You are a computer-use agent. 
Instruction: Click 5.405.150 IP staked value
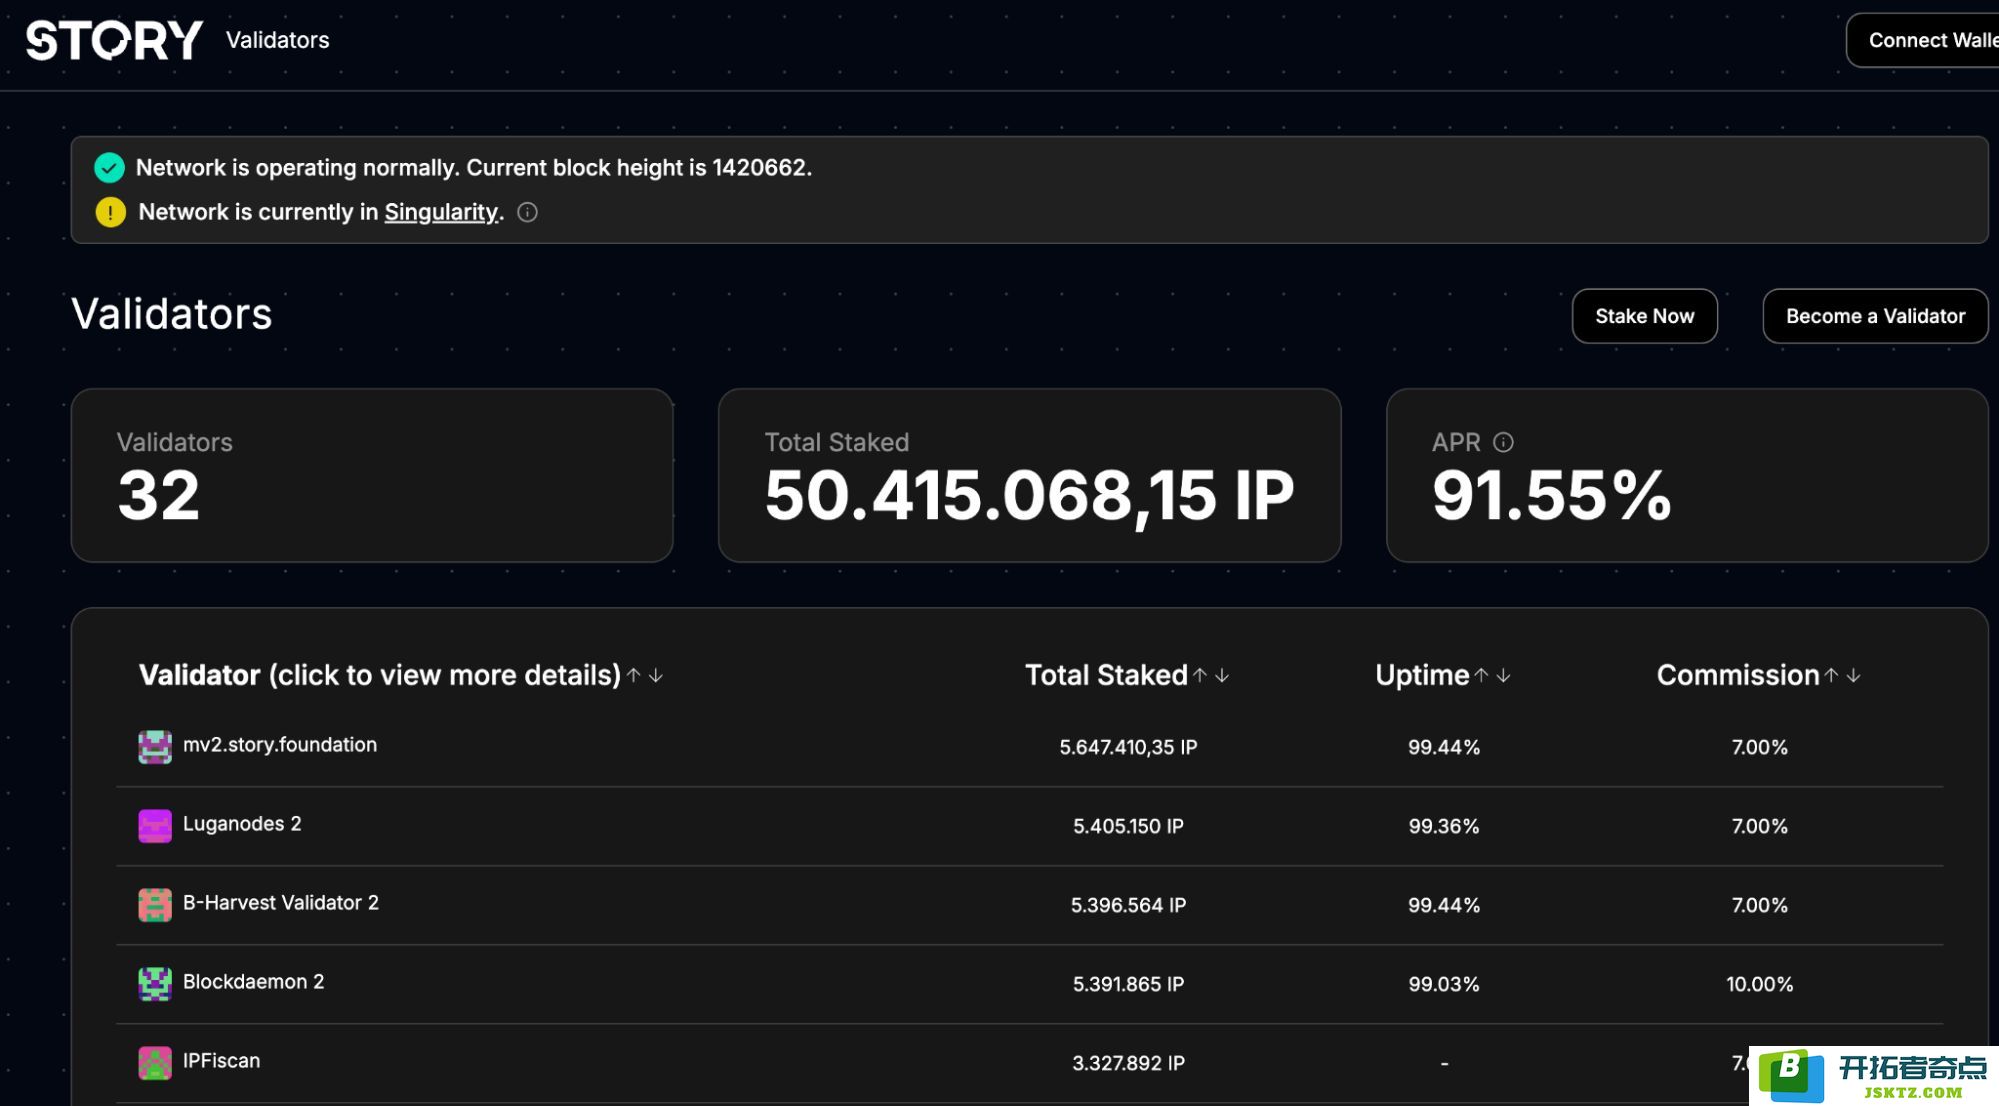click(1128, 826)
